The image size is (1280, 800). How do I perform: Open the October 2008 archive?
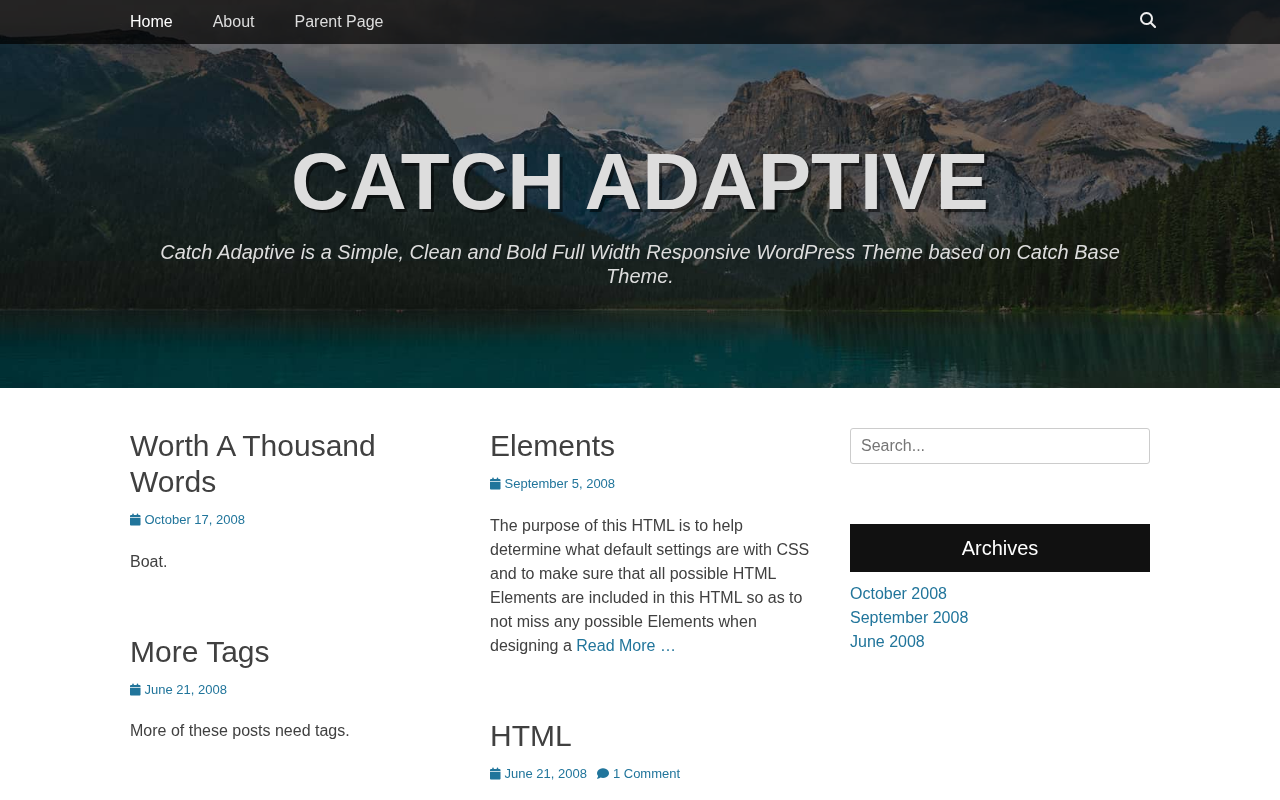(898, 594)
